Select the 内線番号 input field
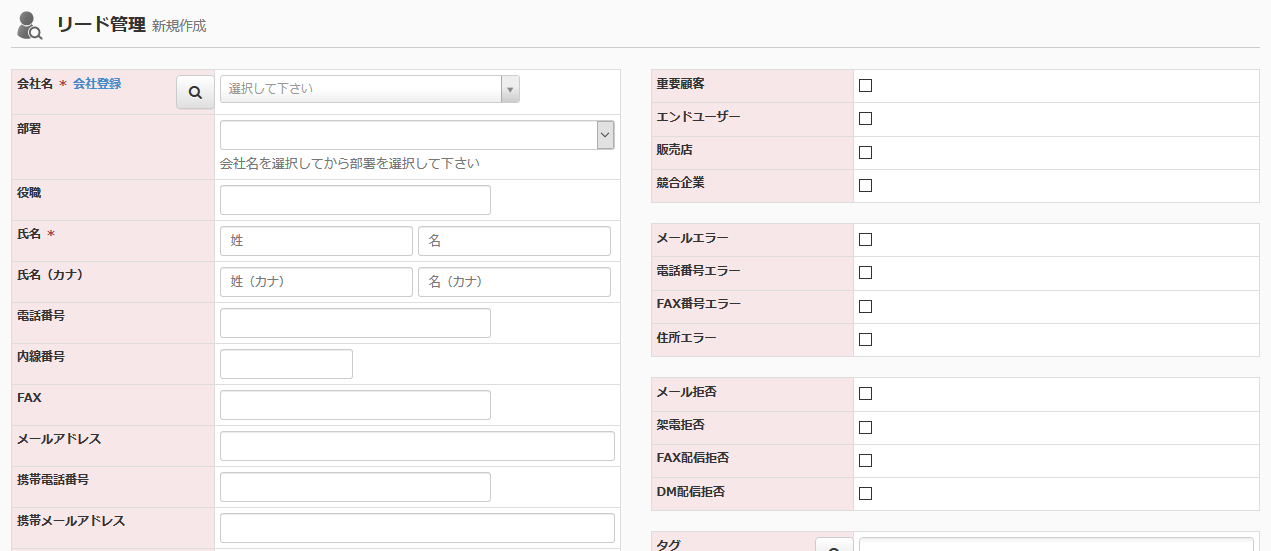This screenshot has width=1271, height=551. pos(286,364)
